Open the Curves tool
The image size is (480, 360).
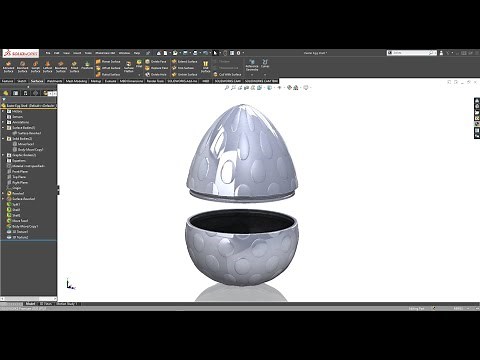[265, 64]
